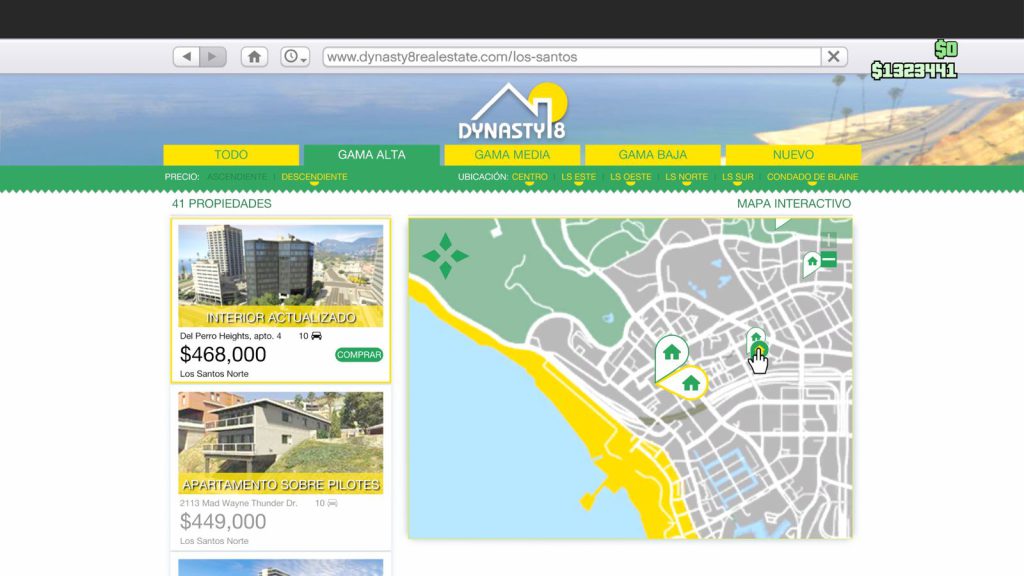Select the NUEVO tab

793,155
